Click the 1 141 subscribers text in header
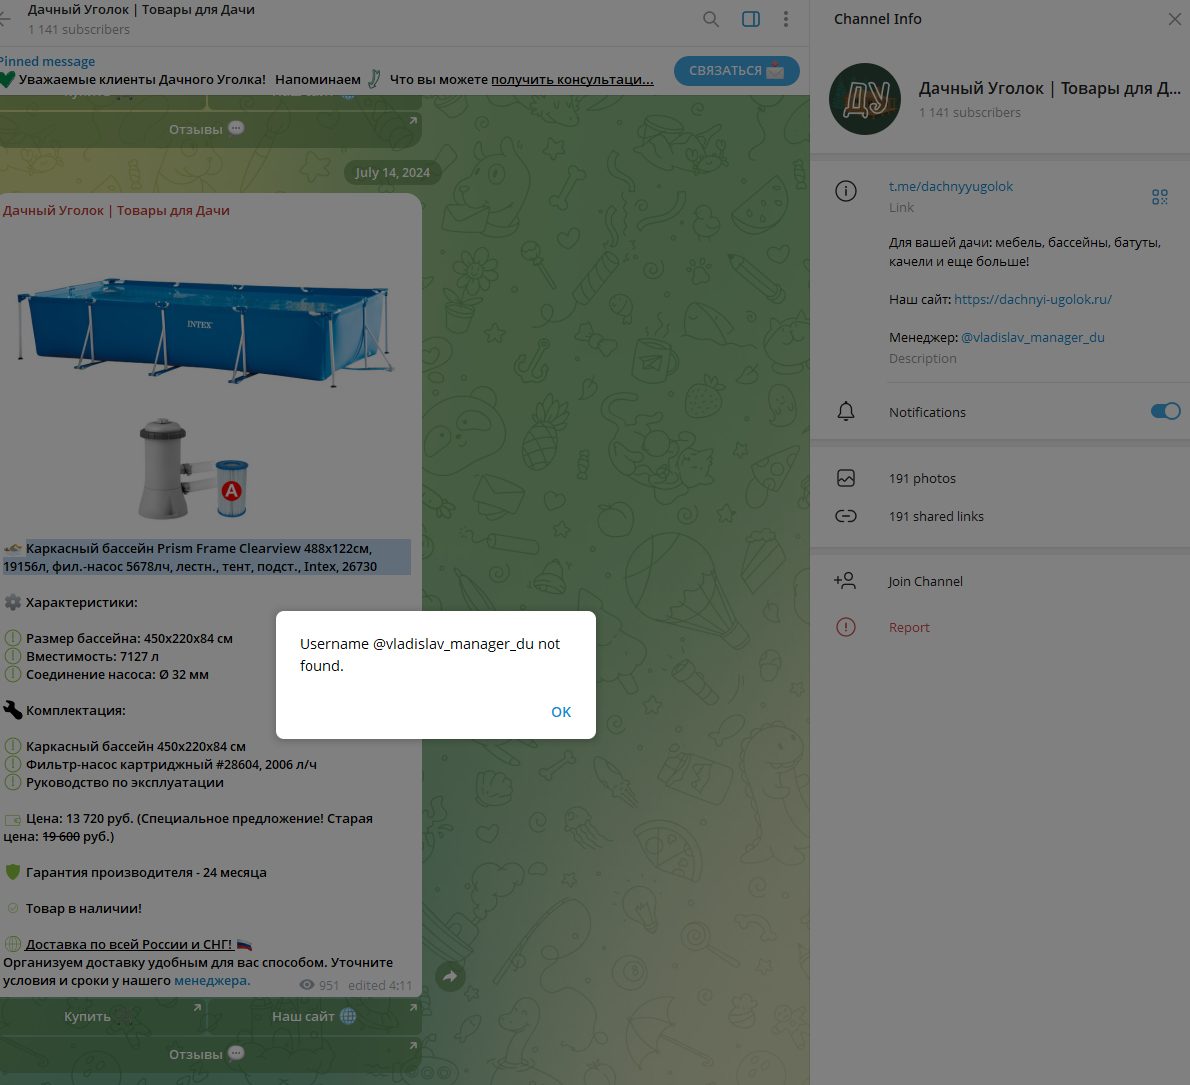This screenshot has width=1190, height=1085. coord(79,30)
